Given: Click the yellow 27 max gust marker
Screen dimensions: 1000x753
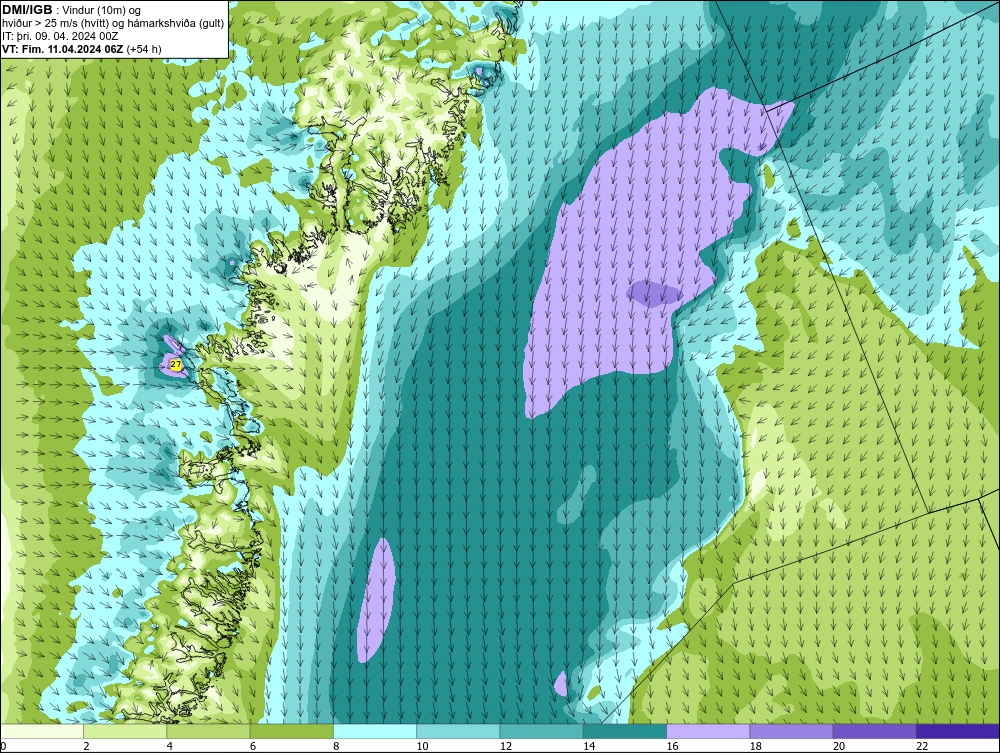Looking at the screenshot, I should (x=176, y=365).
